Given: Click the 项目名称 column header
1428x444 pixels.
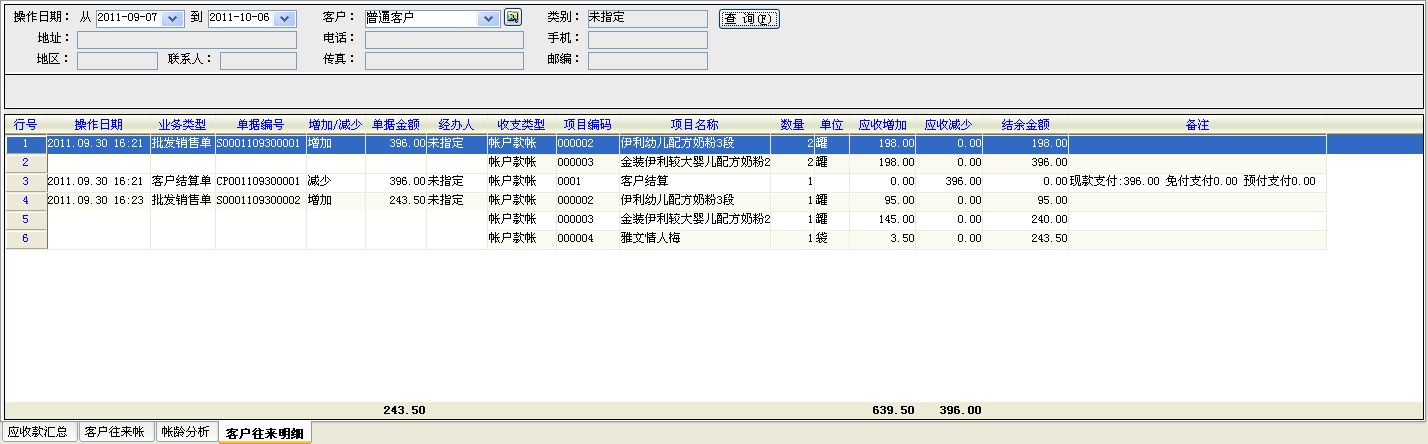Looking at the screenshot, I should pos(694,125).
